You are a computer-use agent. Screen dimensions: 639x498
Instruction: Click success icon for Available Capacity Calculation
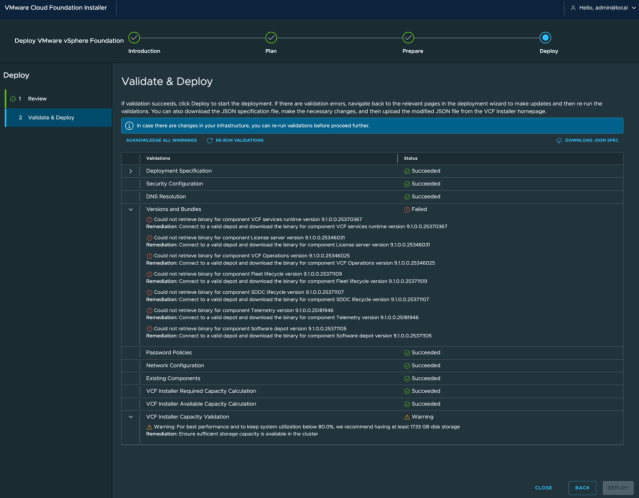click(x=407, y=404)
